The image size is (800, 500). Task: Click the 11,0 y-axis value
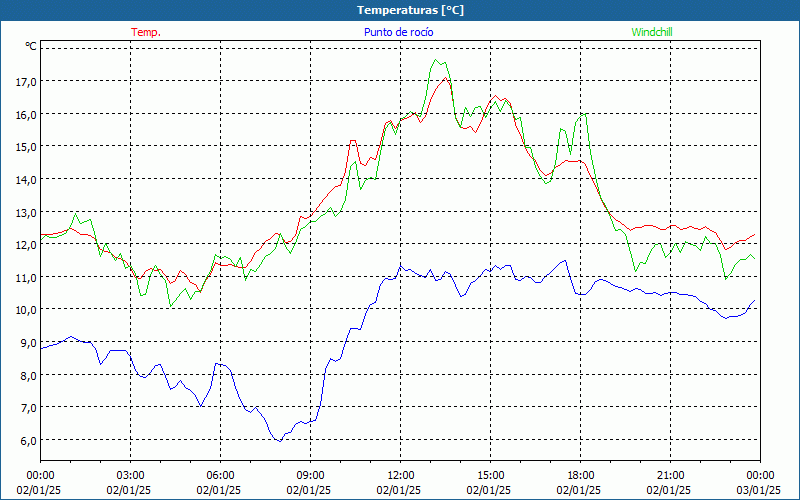click(x=26, y=278)
